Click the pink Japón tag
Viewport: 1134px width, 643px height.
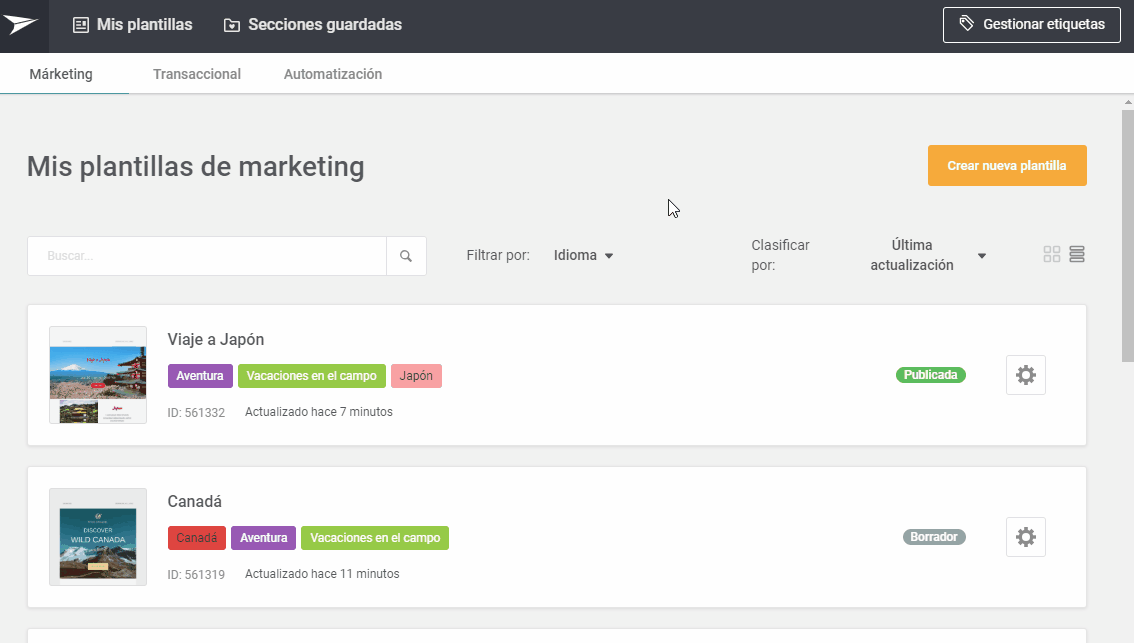pos(416,376)
